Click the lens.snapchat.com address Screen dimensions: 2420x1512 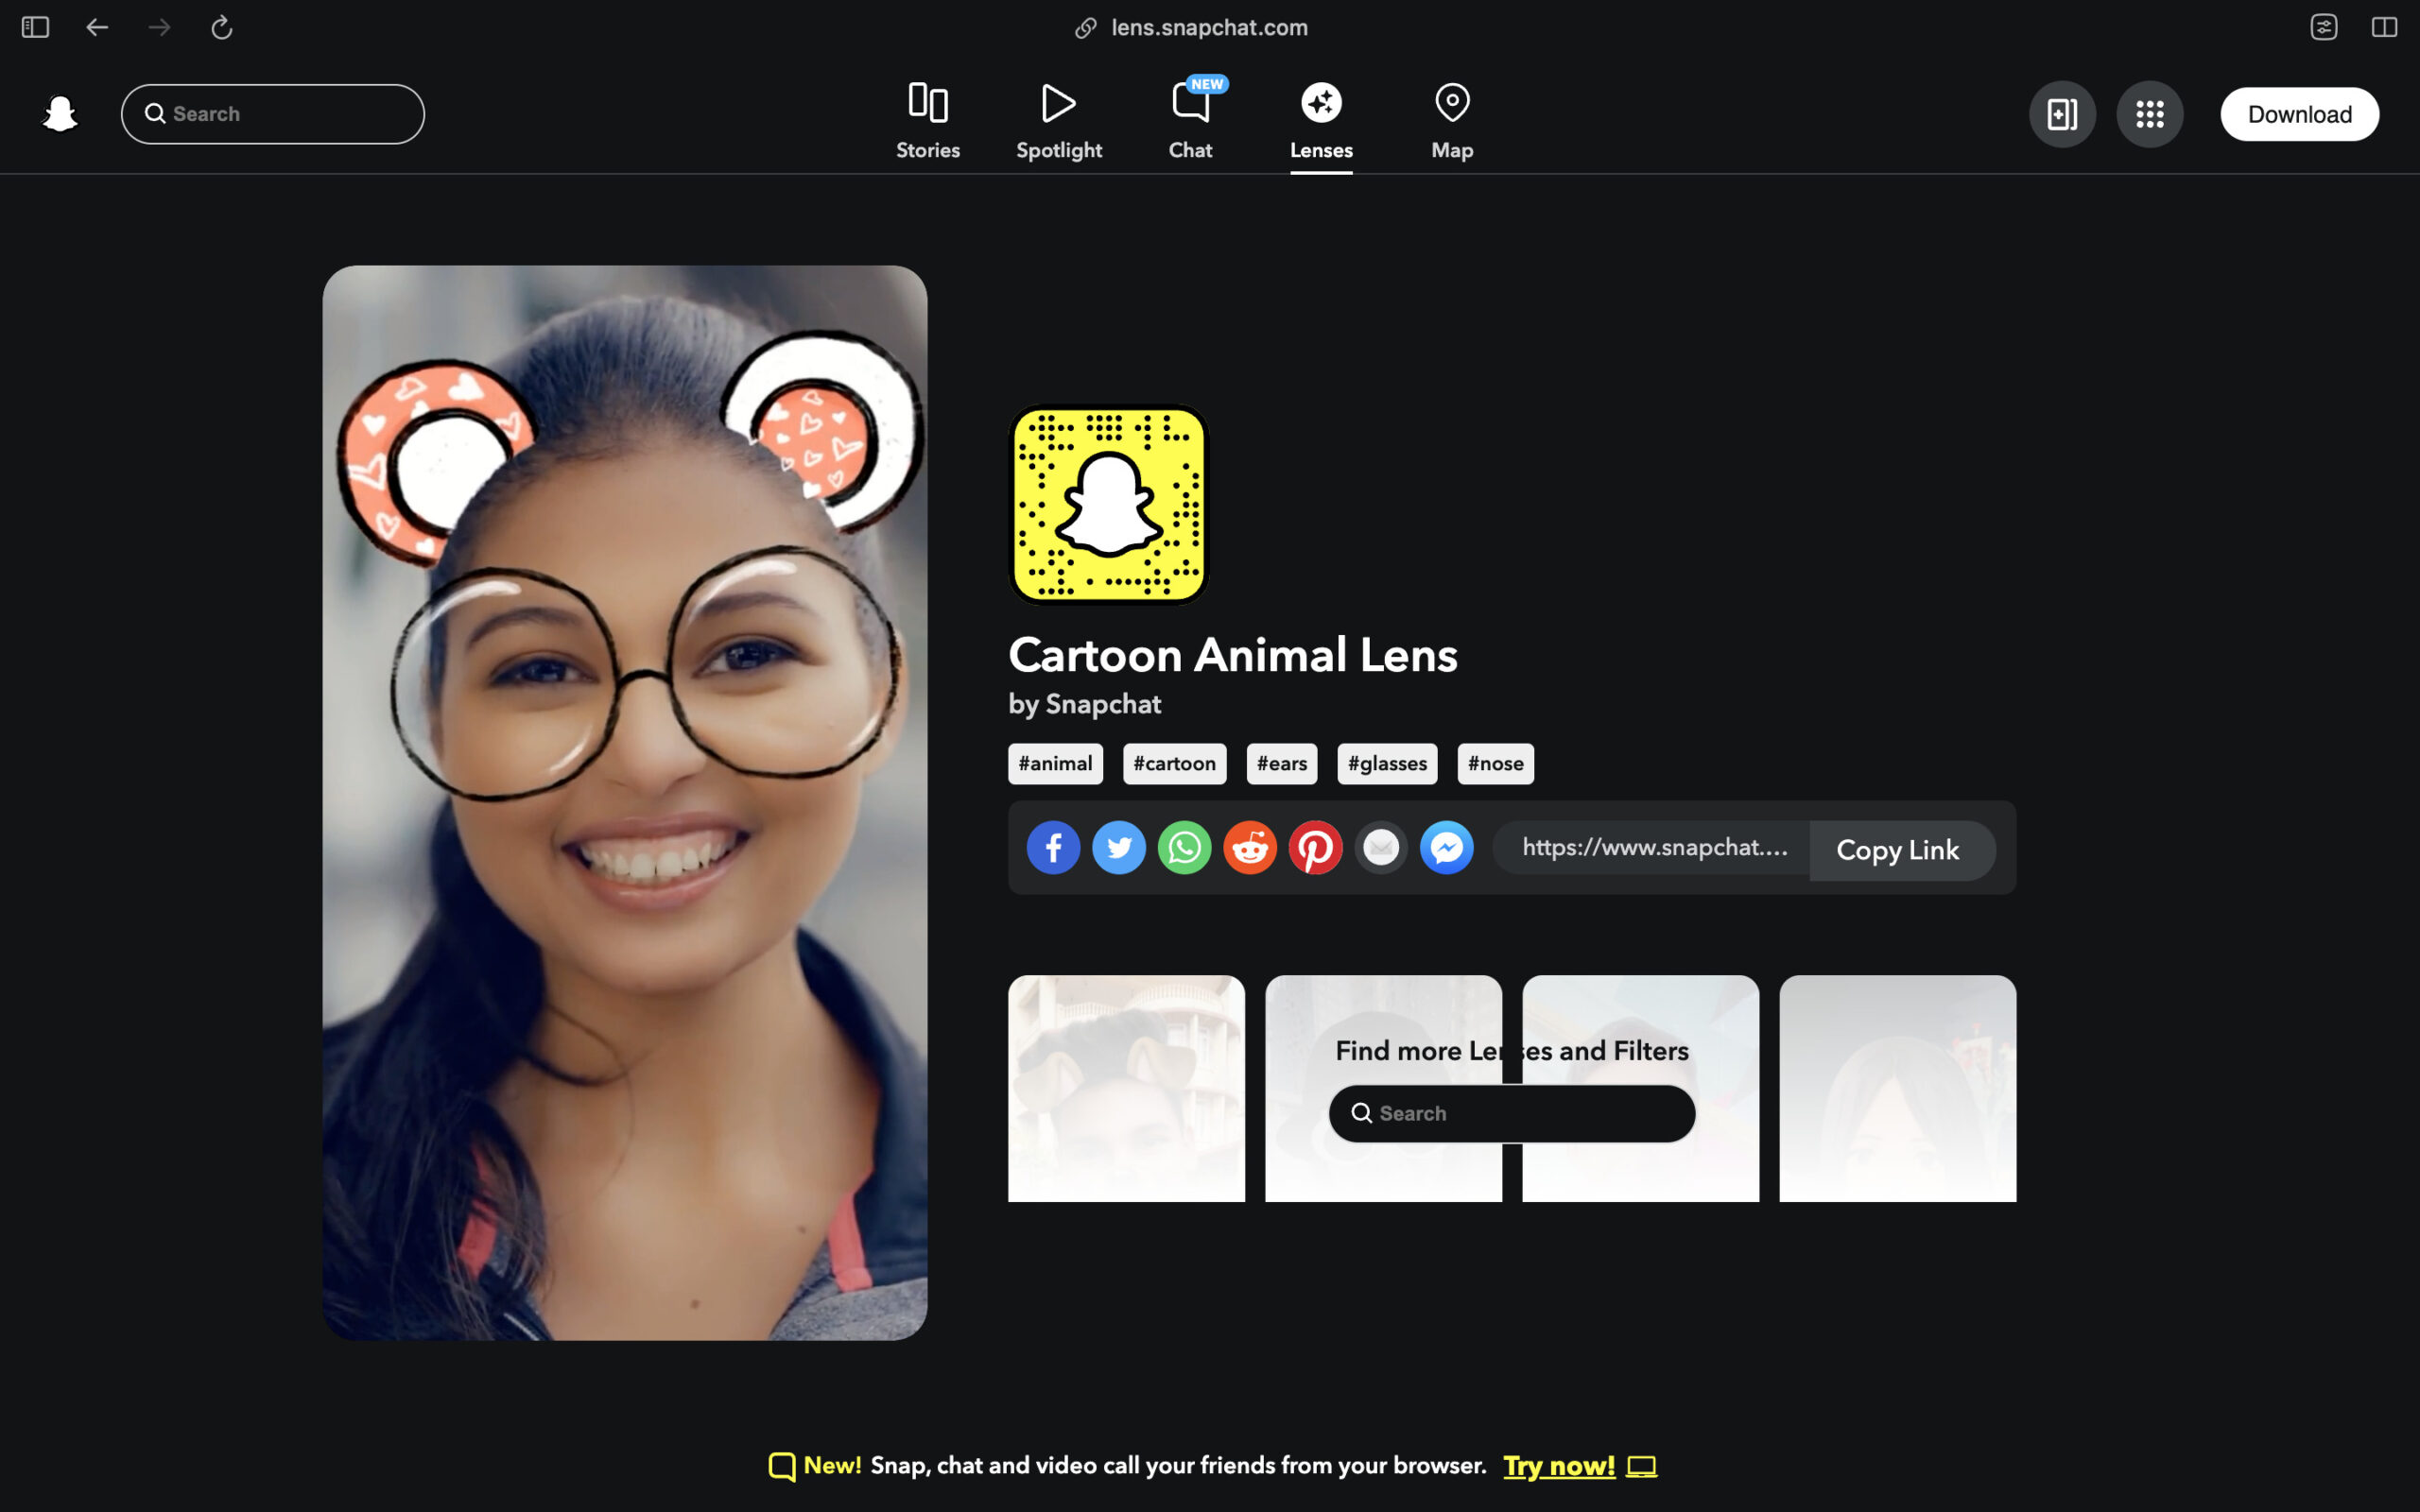coord(1209,28)
